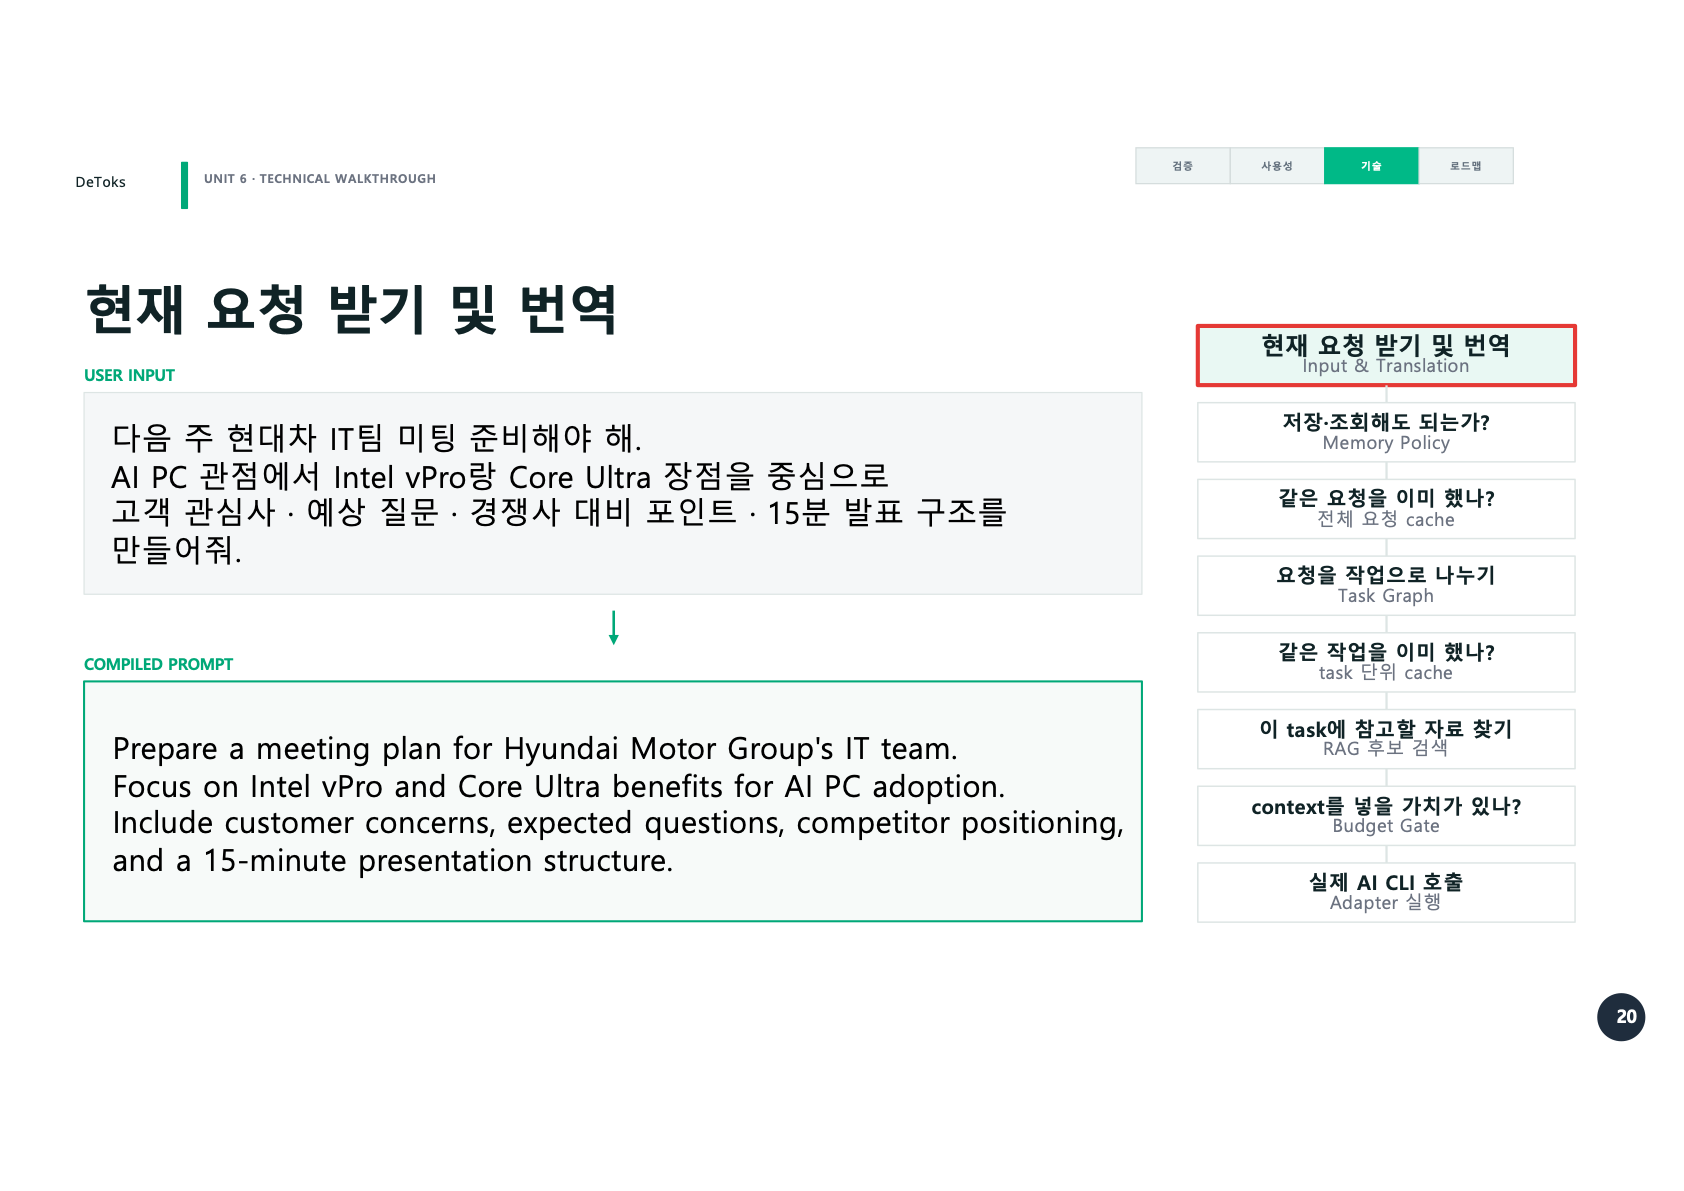Image resolution: width=1684 pixels, height=1191 pixels.
Task: Select the active 기술 tab
Action: point(1371,166)
